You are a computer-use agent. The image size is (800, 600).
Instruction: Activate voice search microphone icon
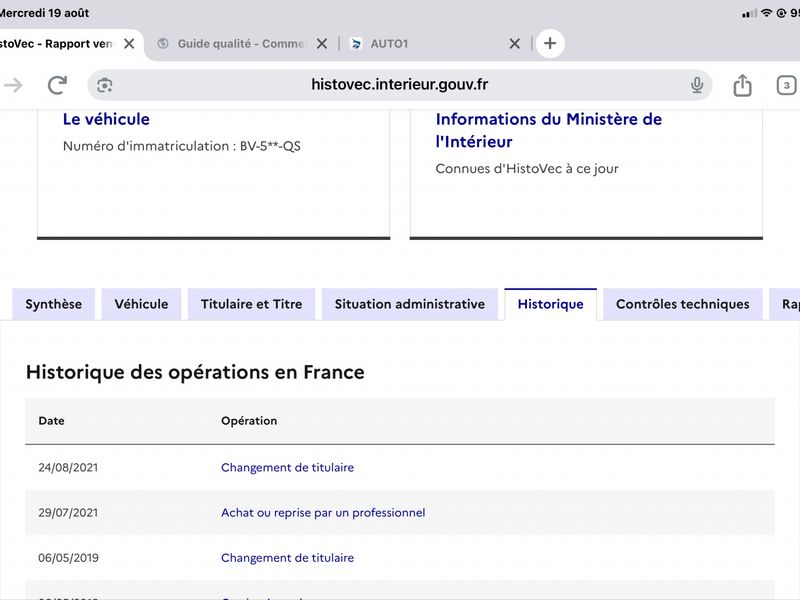coord(697,85)
